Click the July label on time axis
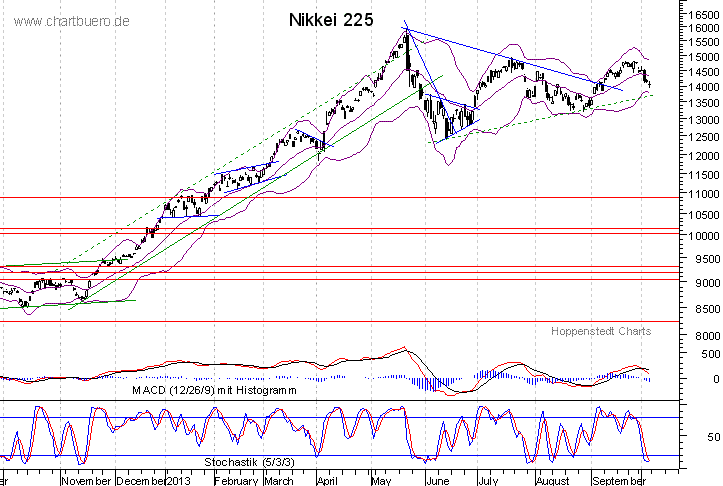Image resolution: width=723 pixels, height=486 pixels. tap(488, 480)
